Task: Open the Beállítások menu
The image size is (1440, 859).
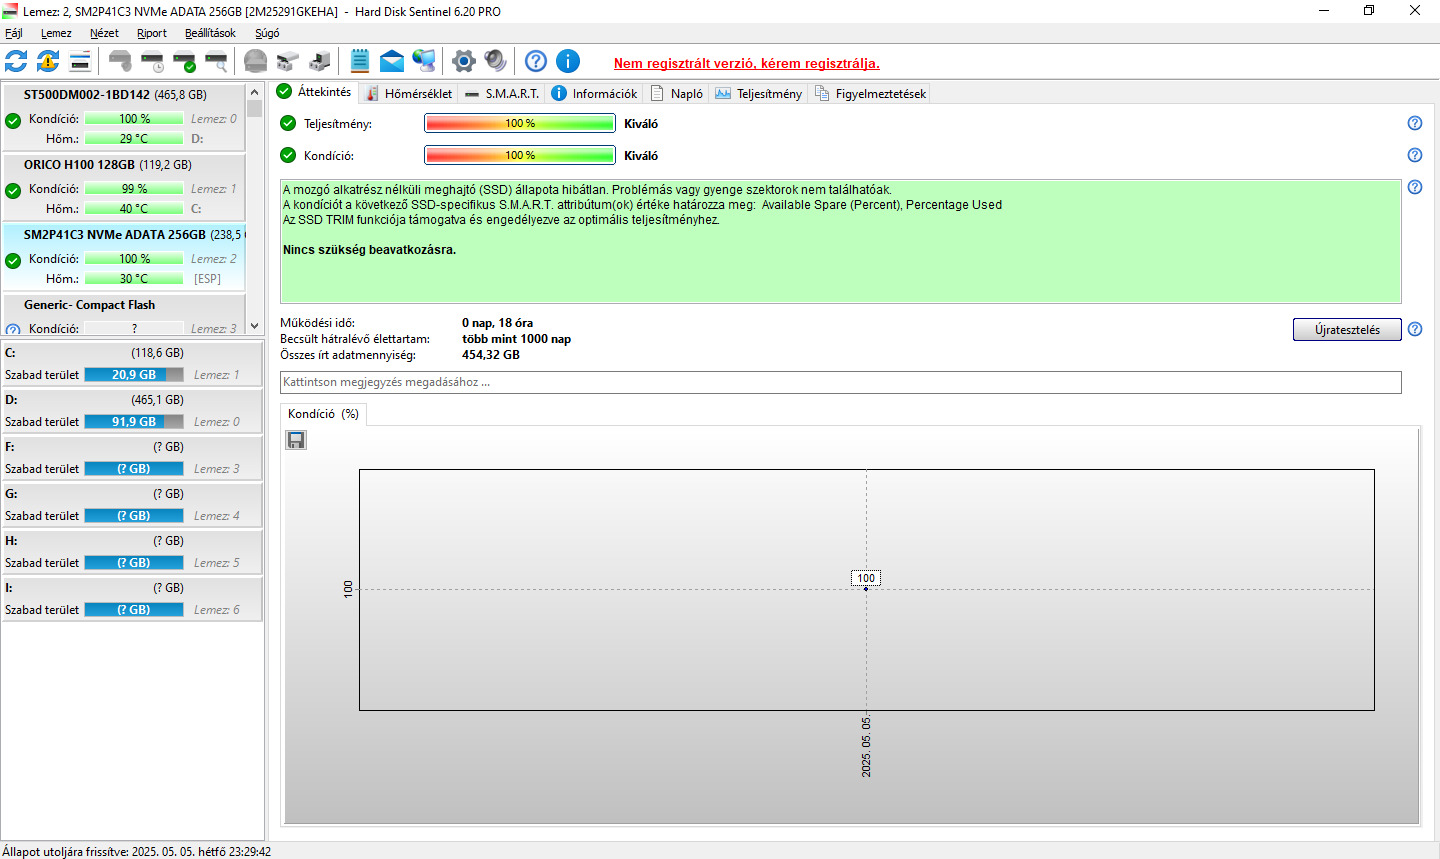Action: 210,33
